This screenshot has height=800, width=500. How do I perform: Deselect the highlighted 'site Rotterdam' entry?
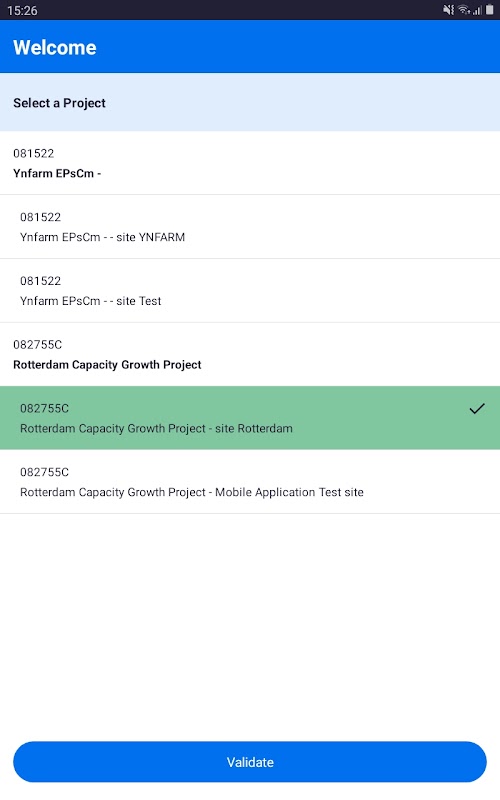tap(250, 418)
